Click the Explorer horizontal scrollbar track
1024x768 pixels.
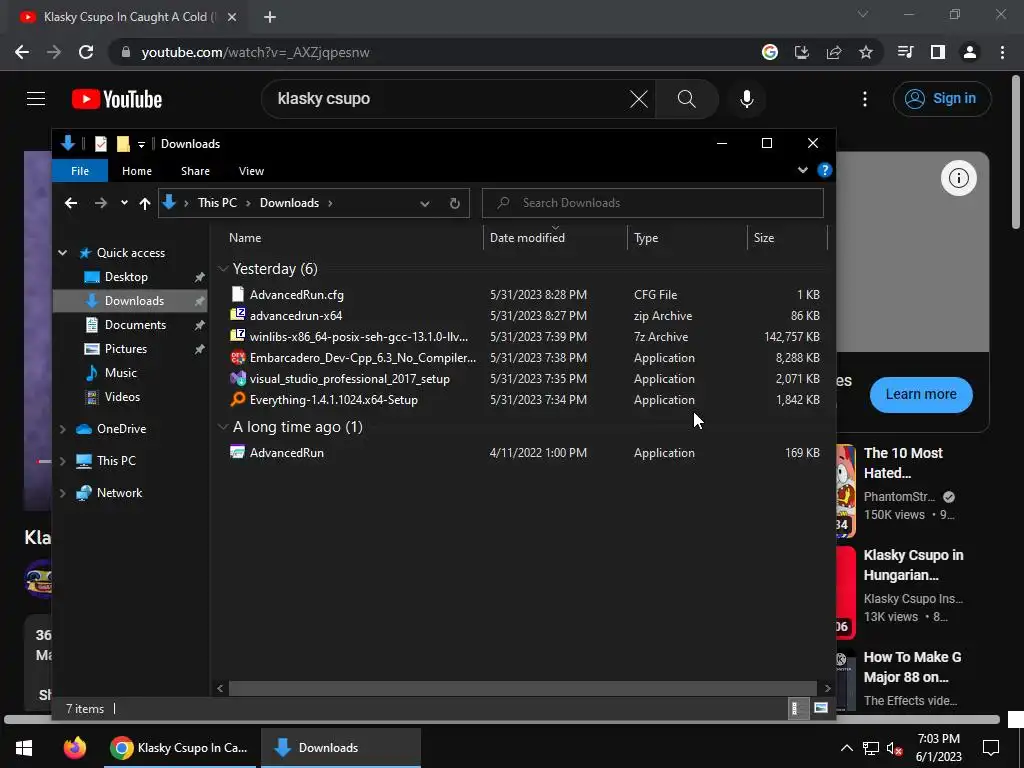[x=522, y=688]
